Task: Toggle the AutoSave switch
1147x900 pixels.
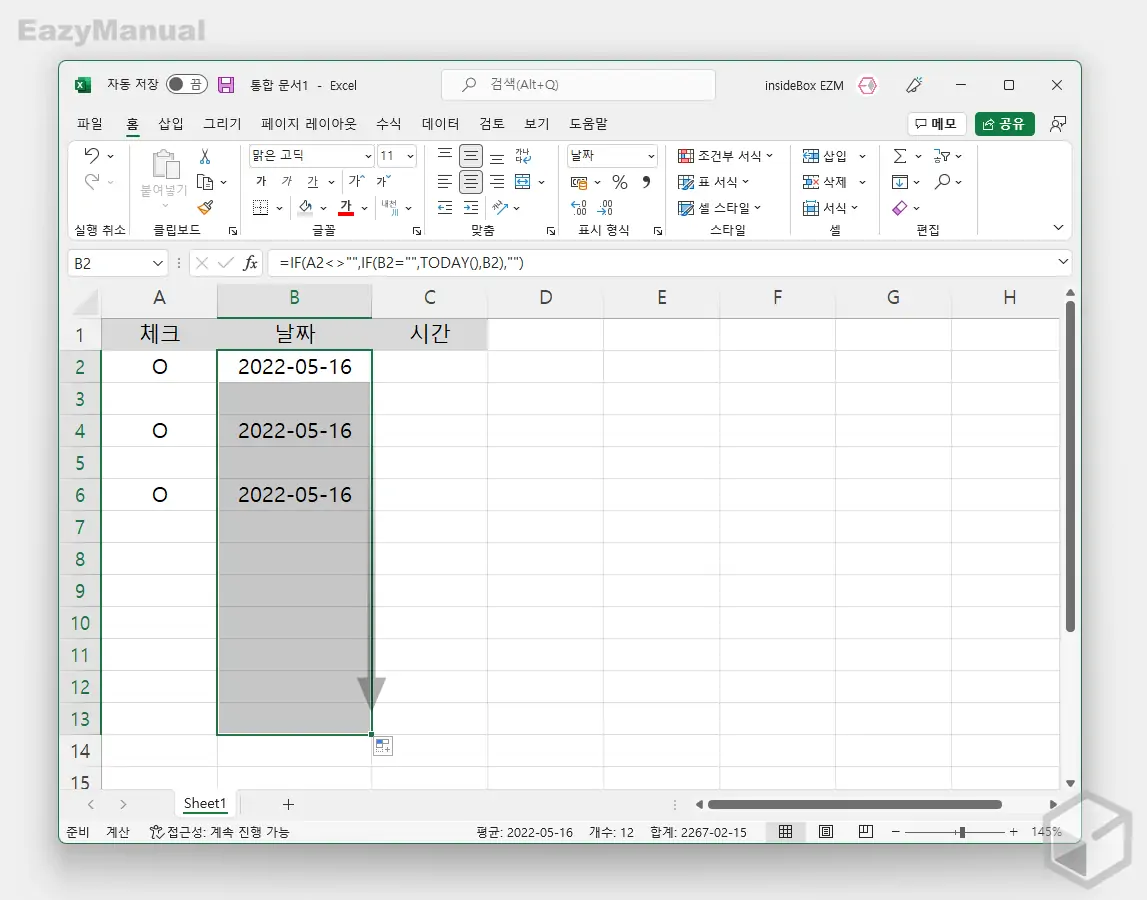Action: pos(187,85)
